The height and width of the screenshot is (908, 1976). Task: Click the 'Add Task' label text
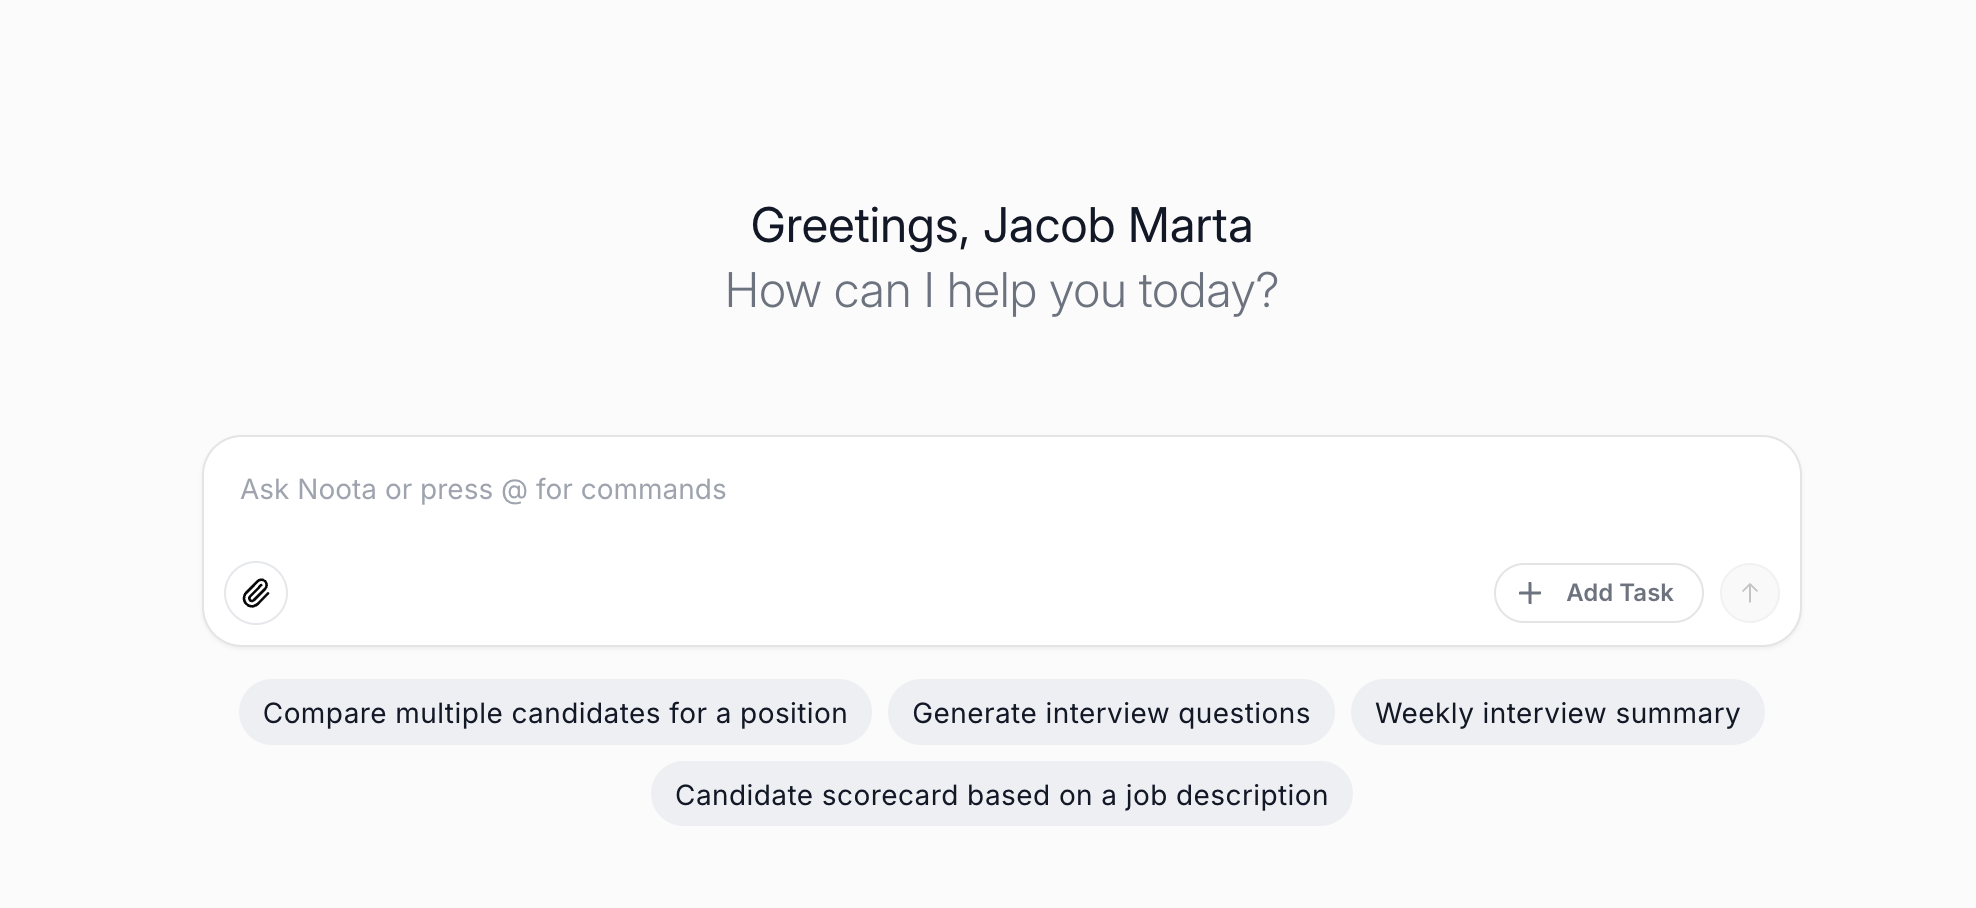pos(1619,593)
